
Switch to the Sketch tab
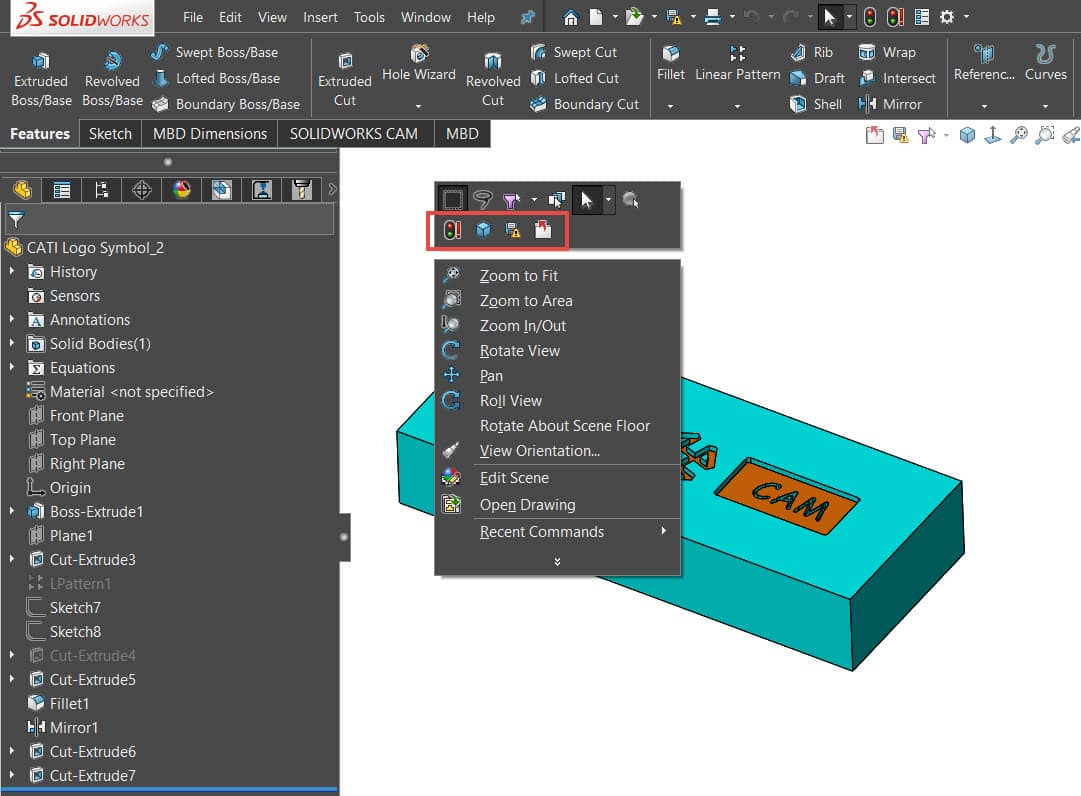tap(110, 134)
